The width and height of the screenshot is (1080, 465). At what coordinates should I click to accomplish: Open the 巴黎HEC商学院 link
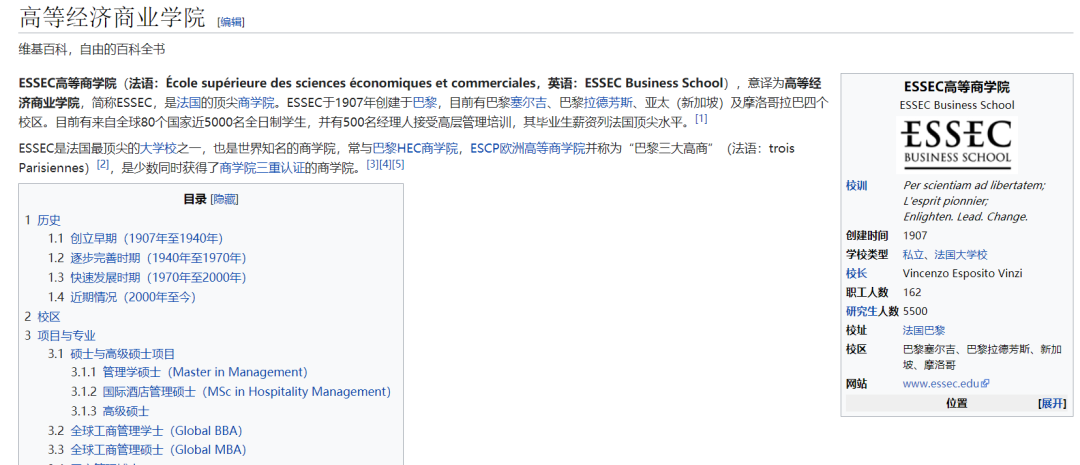pyautogui.click(x=415, y=148)
